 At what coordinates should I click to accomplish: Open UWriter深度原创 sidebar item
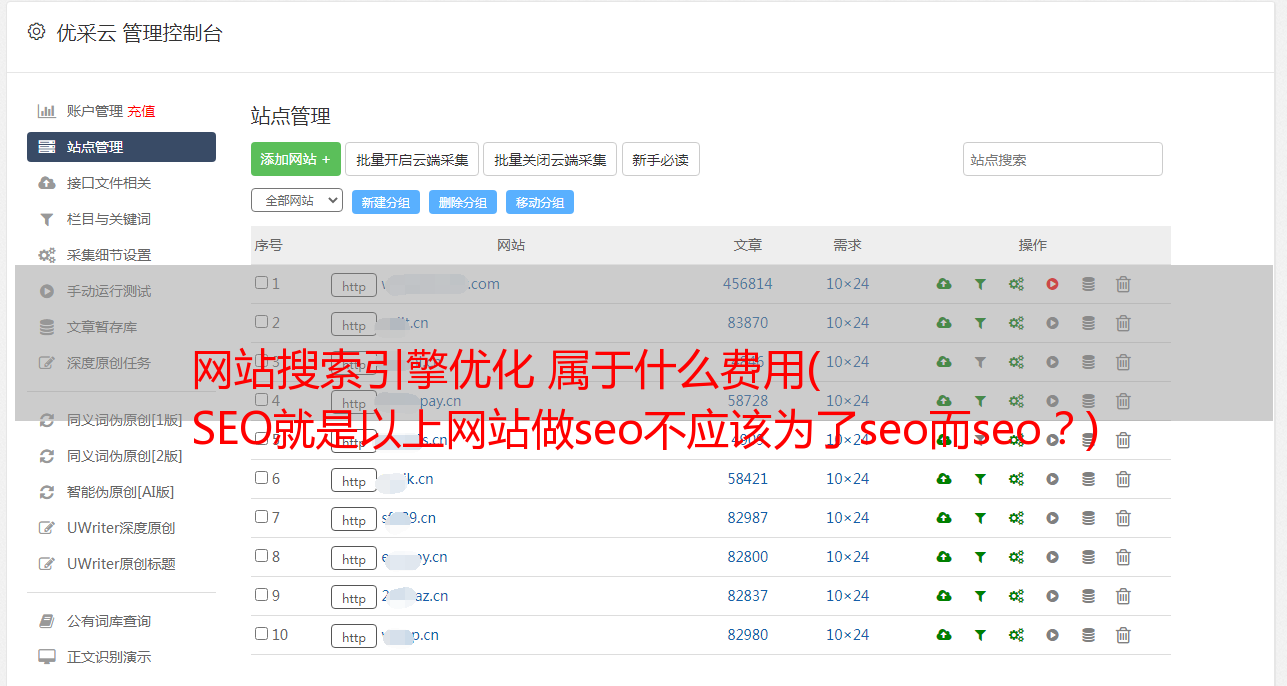pos(121,528)
